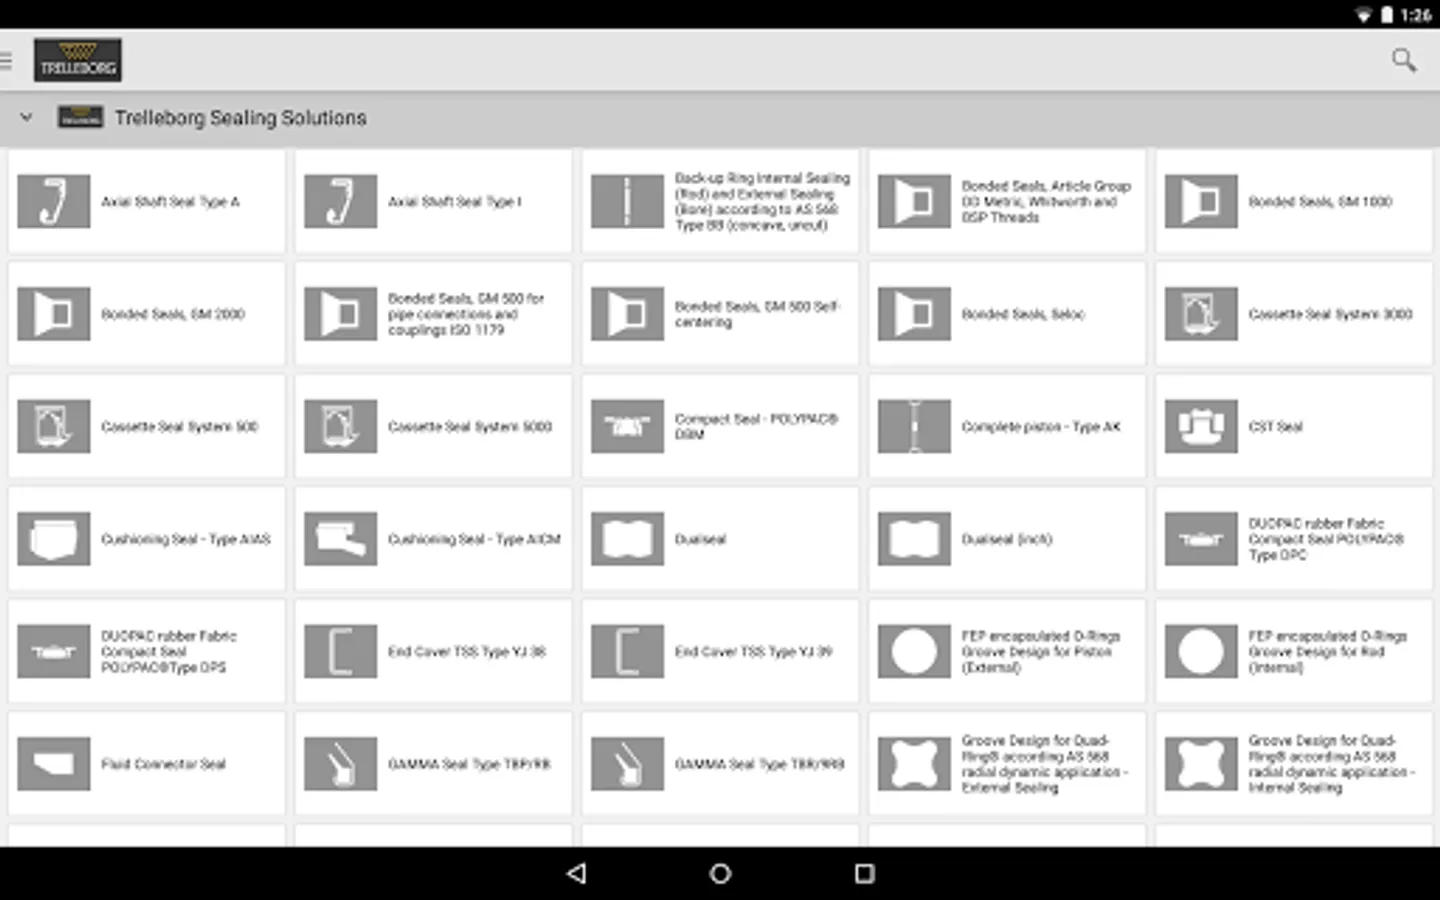Tap the 'Axial Shaft Seal Type A' label
The image size is (1440, 900).
(x=170, y=201)
